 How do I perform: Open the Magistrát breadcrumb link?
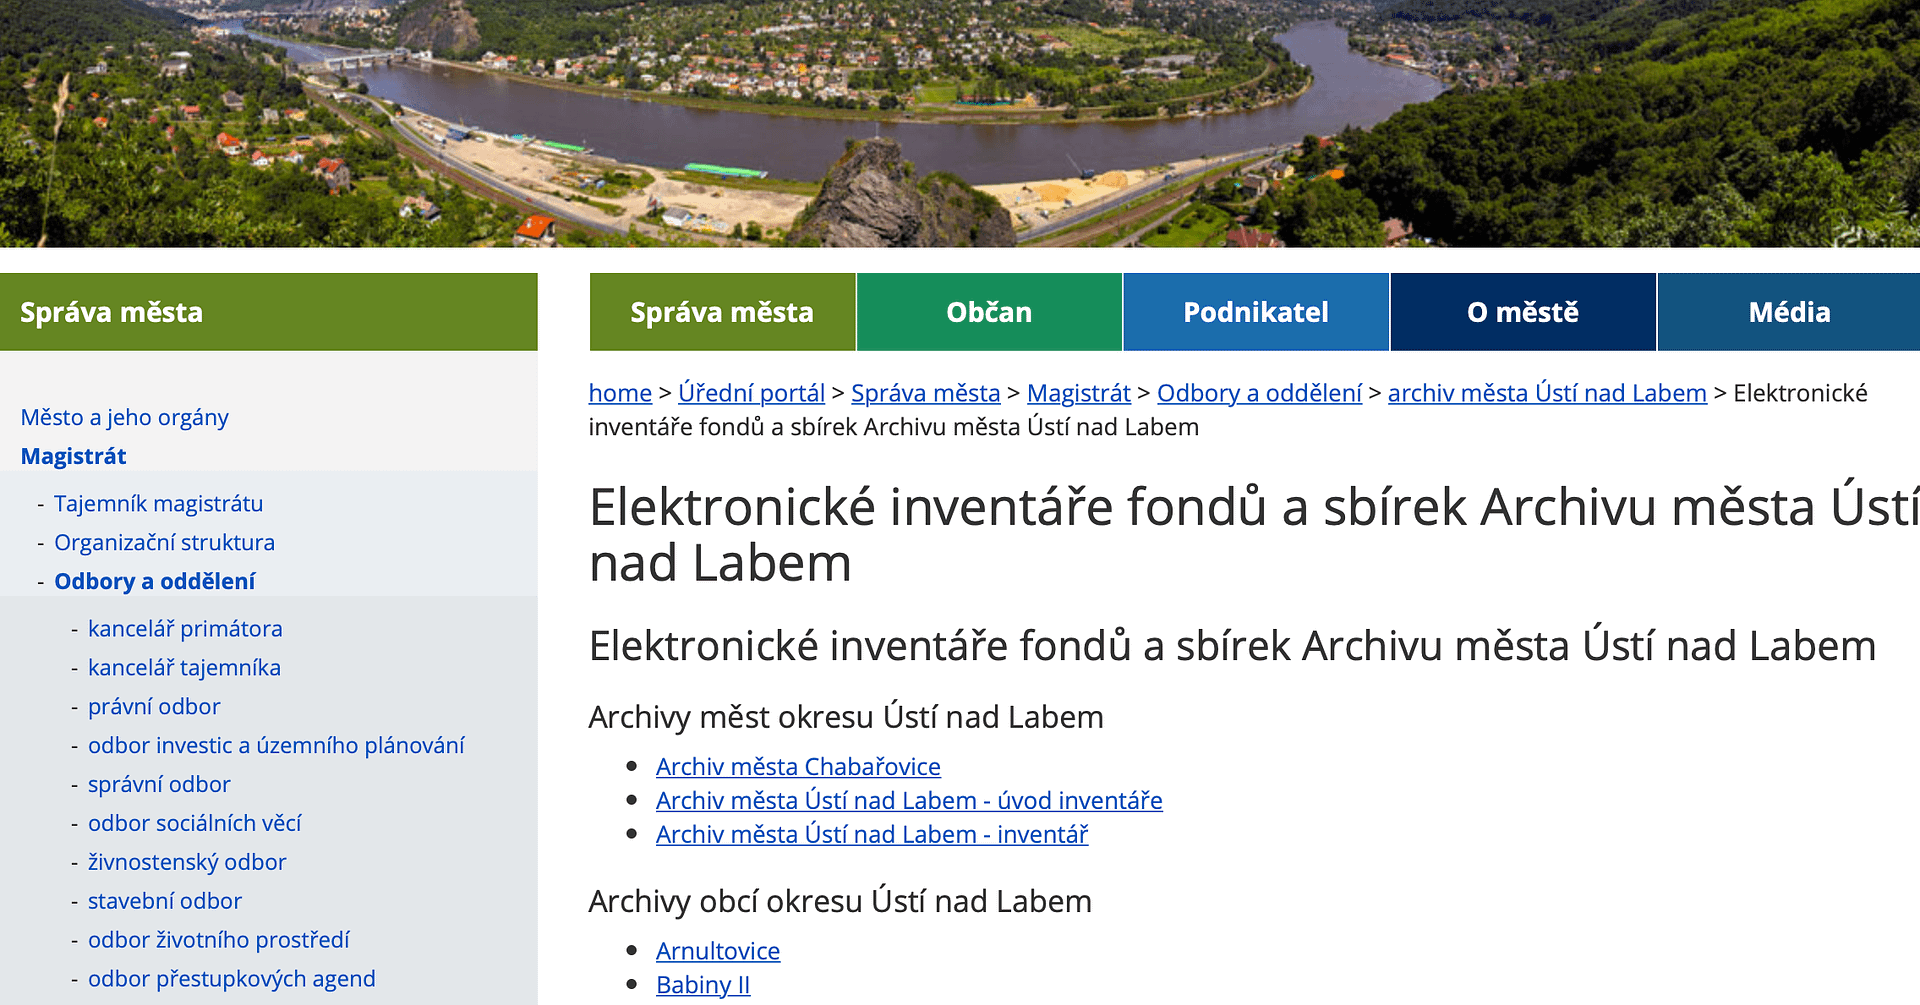1078,393
